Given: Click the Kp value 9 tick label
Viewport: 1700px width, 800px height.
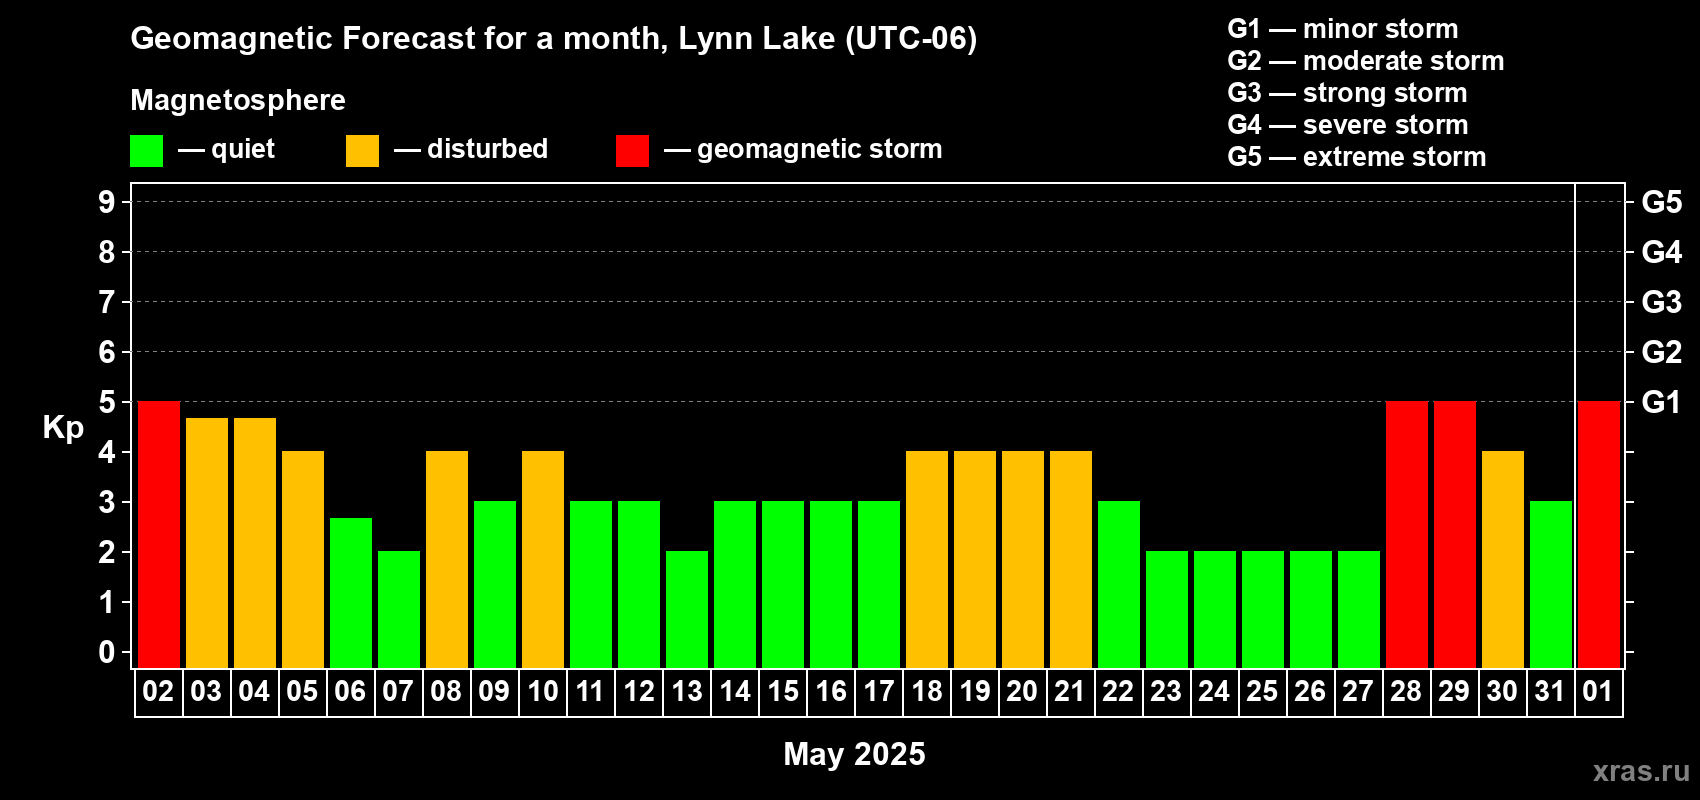Looking at the screenshot, I should point(107,202).
